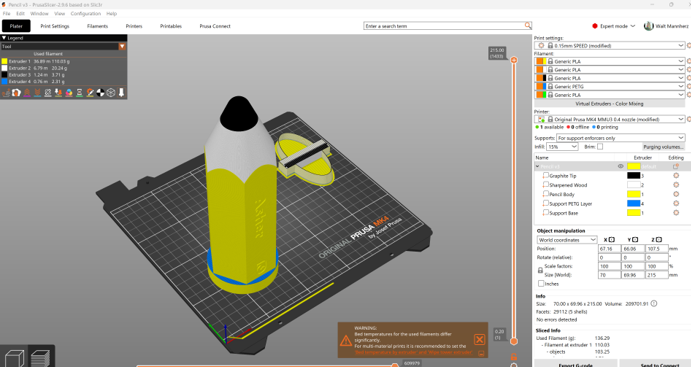This screenshot has height=367, width=691.
Task: Open the File menu
Action: pos(6,14)
